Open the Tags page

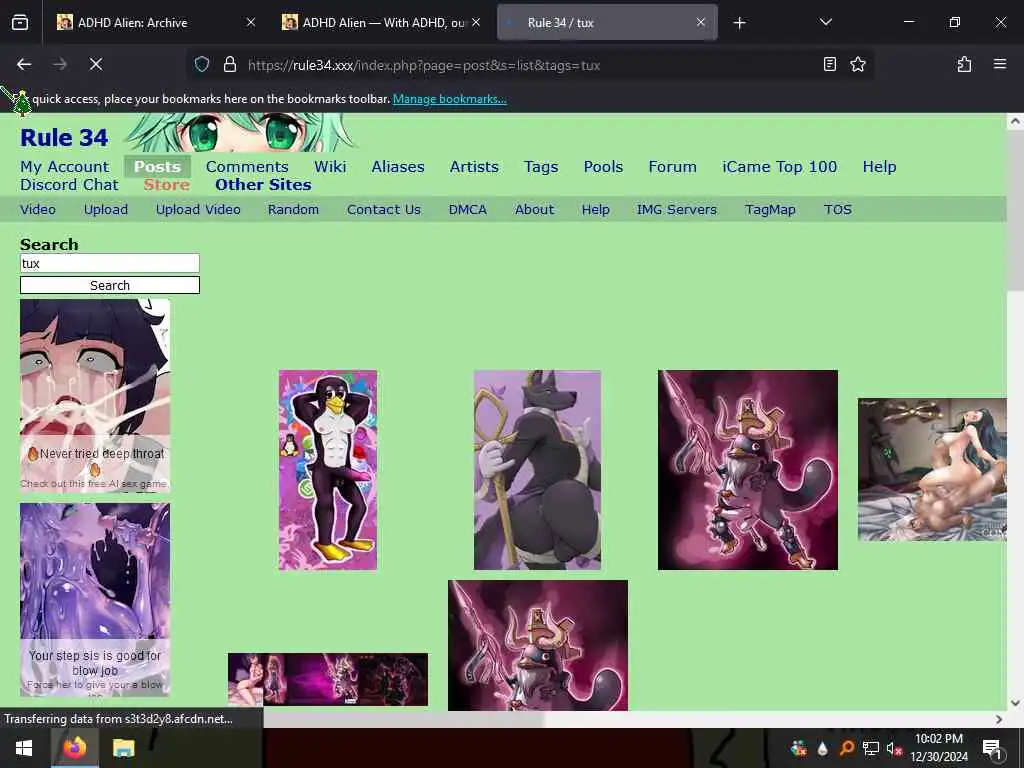(541, 167)
